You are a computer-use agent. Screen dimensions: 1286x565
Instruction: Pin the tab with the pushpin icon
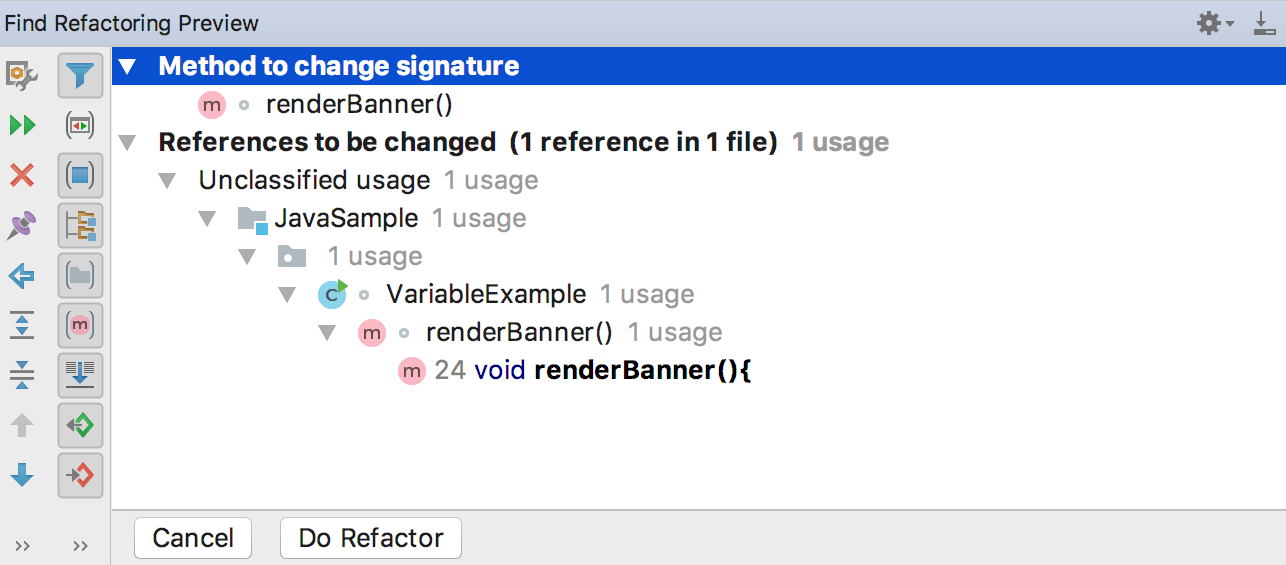(x=22, y=225)
